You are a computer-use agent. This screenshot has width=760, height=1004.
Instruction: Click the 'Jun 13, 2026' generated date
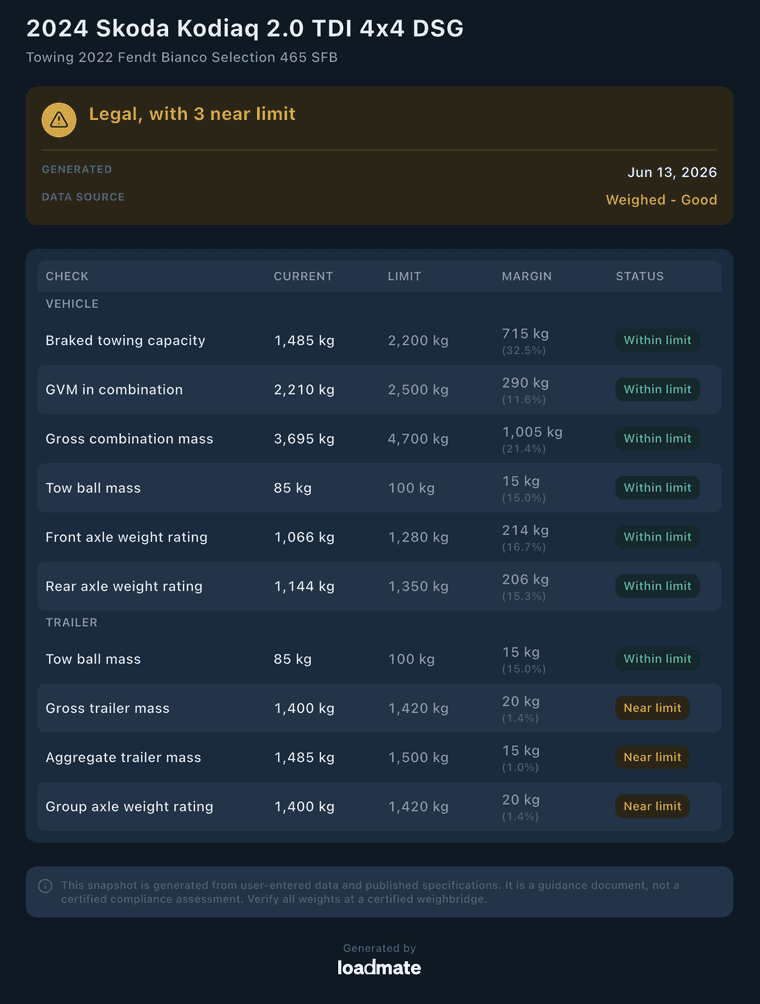tap(672, 172)
